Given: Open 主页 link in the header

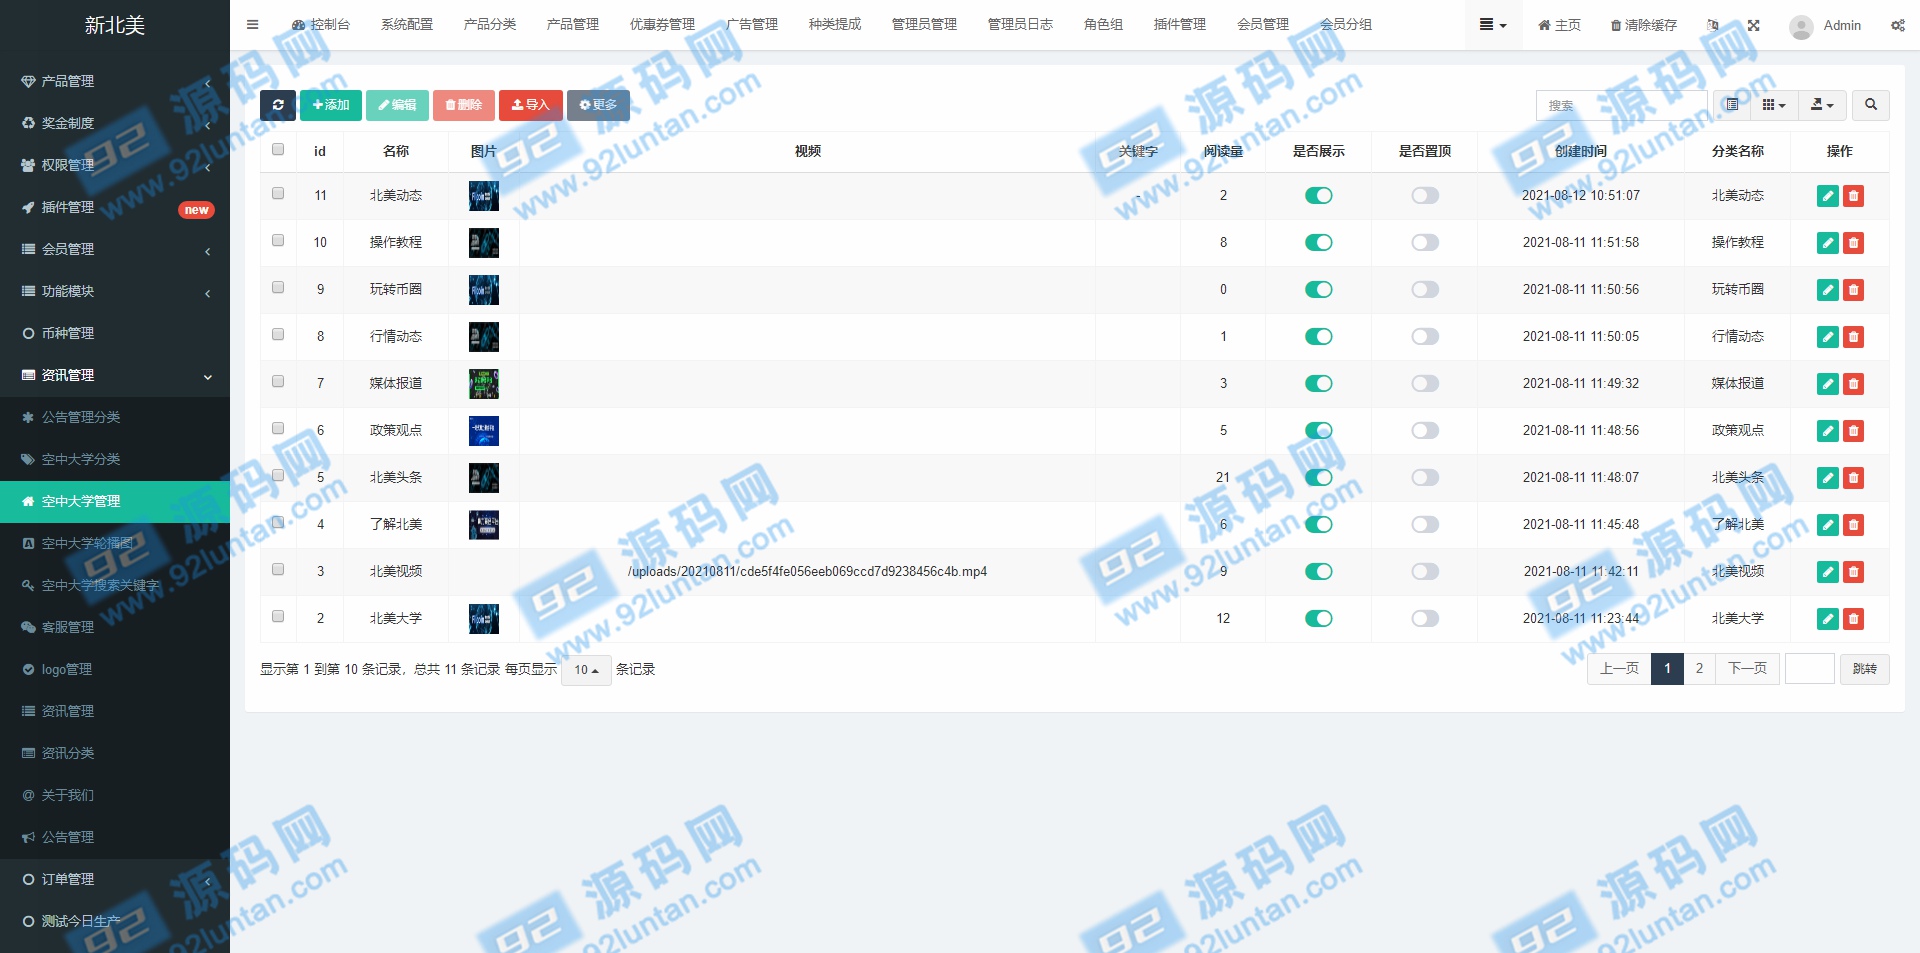Looking at the screenshot, I should click(x=1559, y=25).
